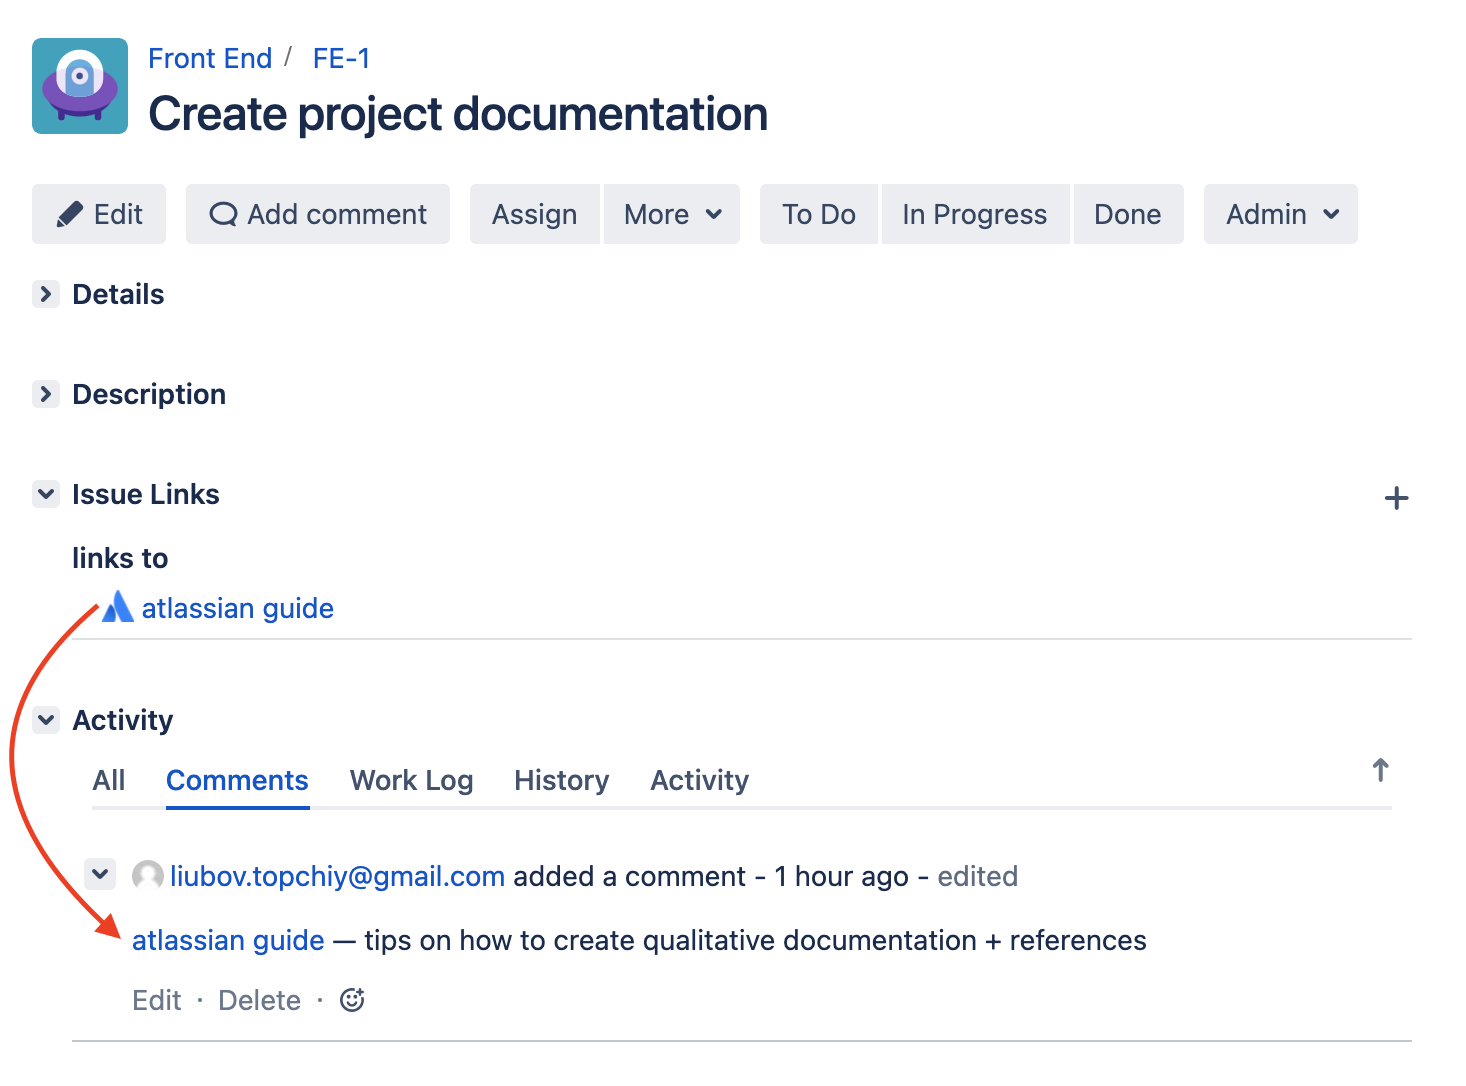Click Edit button with pencil icon
Screen dimensions: 1466x1086
click(99, 214)
